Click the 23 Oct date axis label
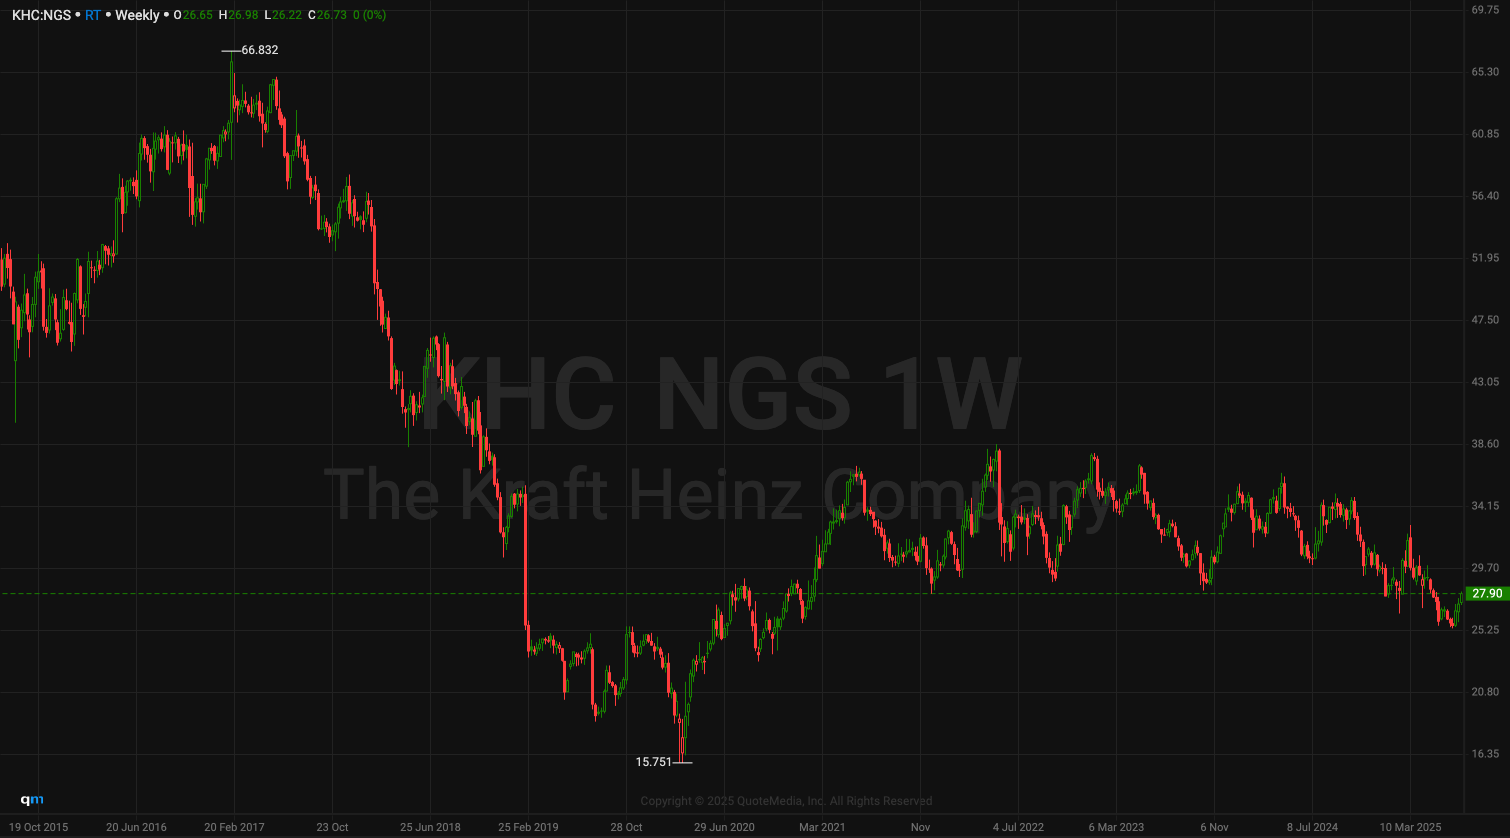 click(x=332, y=827)
